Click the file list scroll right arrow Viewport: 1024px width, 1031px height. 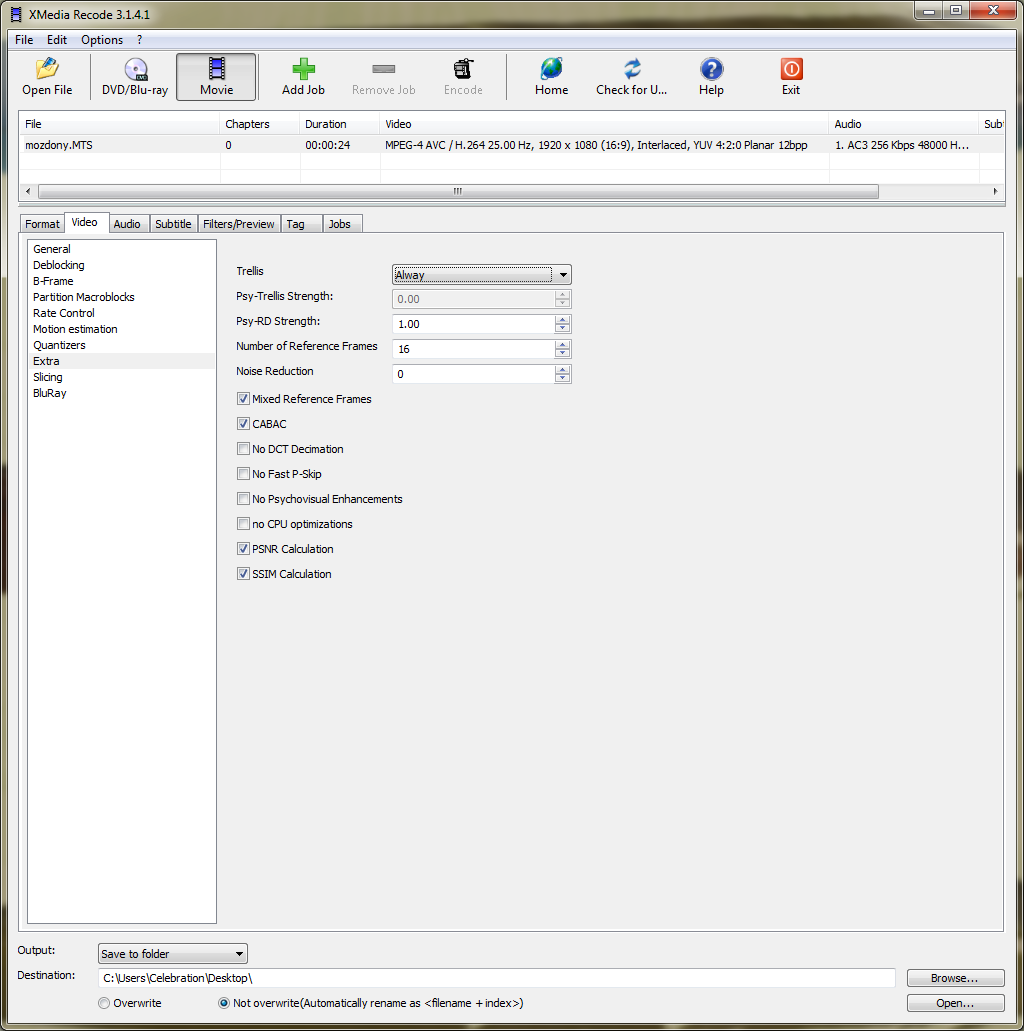[x=996, y=191]
